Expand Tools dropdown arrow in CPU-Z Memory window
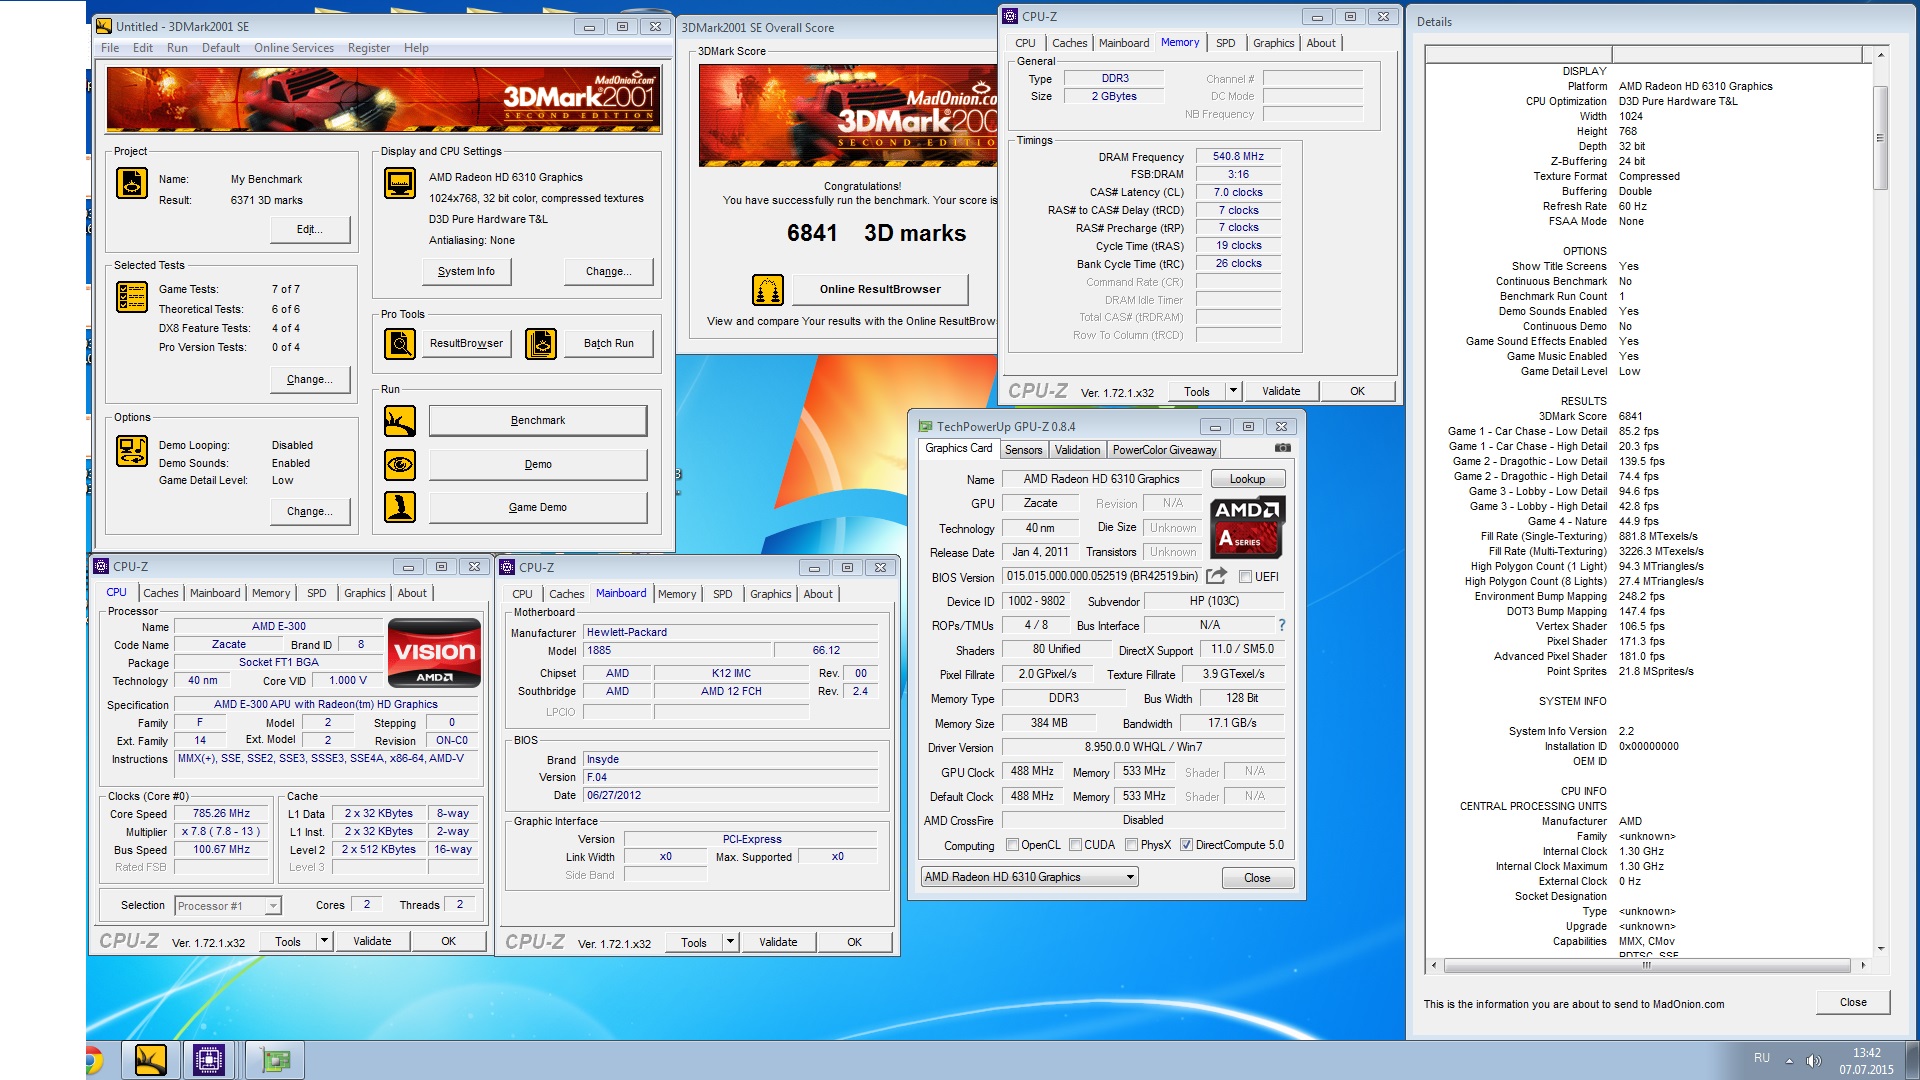 click(x=1233, y=391)
